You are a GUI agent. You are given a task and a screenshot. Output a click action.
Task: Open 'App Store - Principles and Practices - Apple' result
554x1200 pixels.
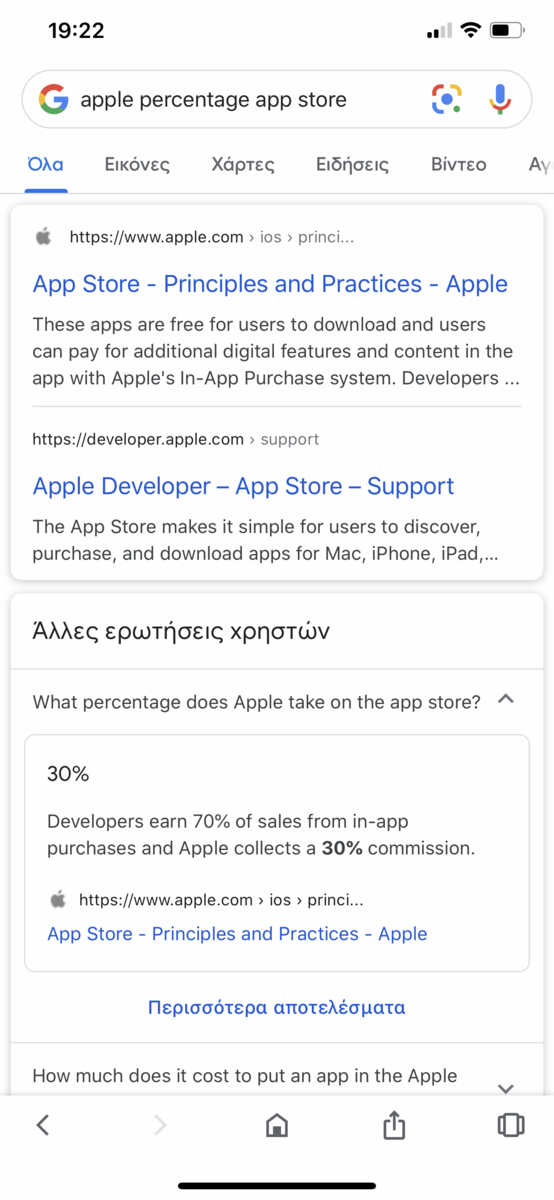point(270,284)
